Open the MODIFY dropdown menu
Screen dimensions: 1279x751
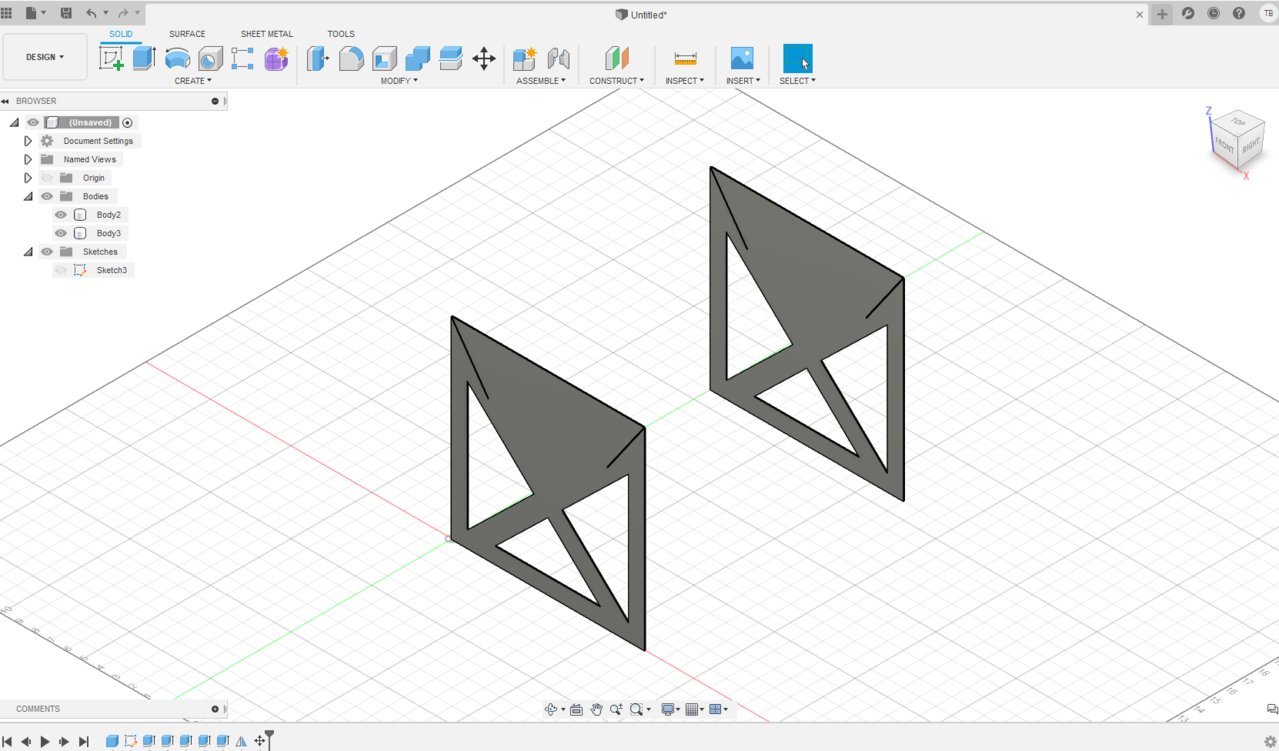pos(399,81)
